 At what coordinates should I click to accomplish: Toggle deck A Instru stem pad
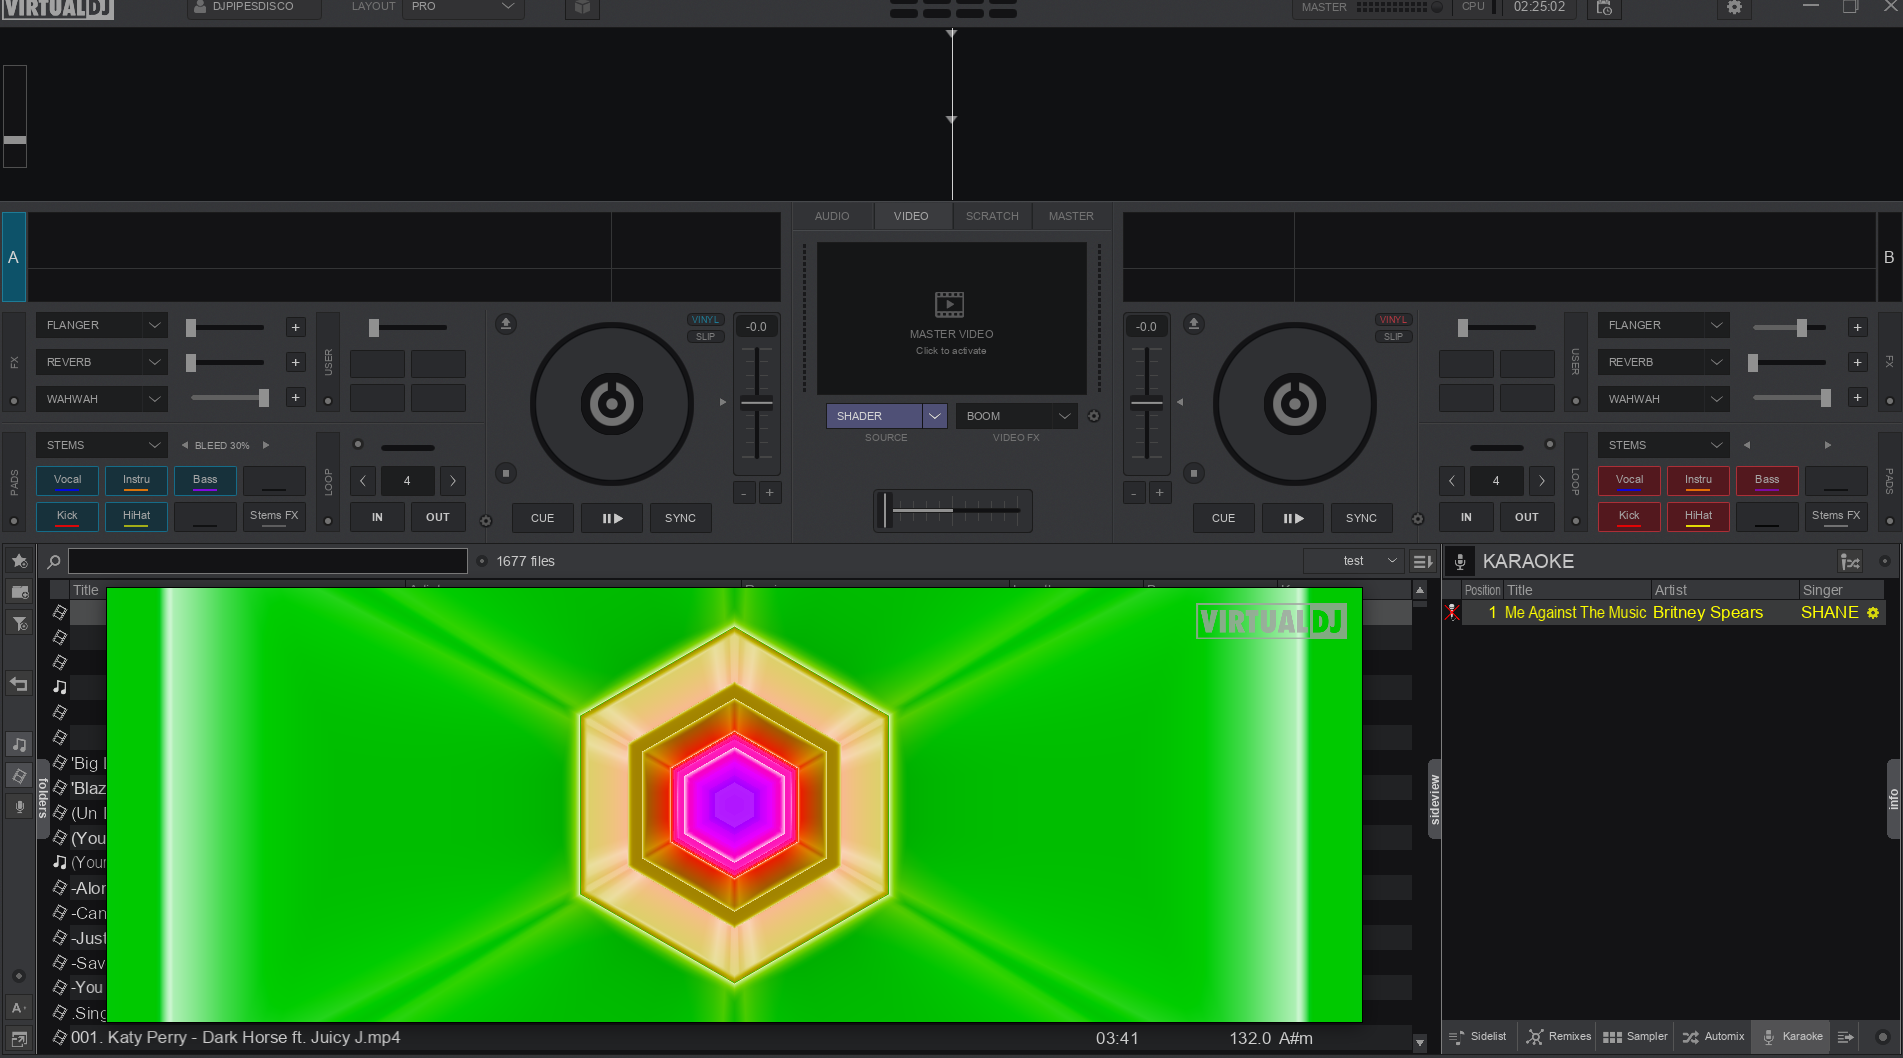[137, 481]
